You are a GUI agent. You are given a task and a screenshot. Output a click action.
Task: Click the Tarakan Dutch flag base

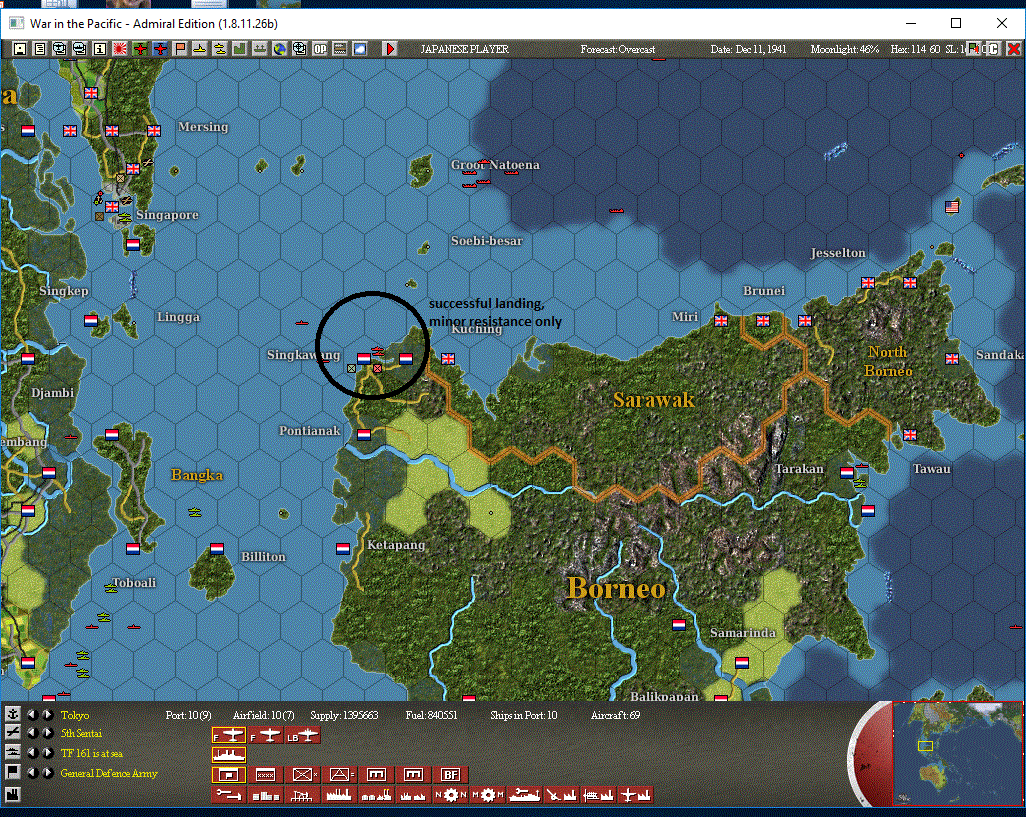[x=847, y=472]
